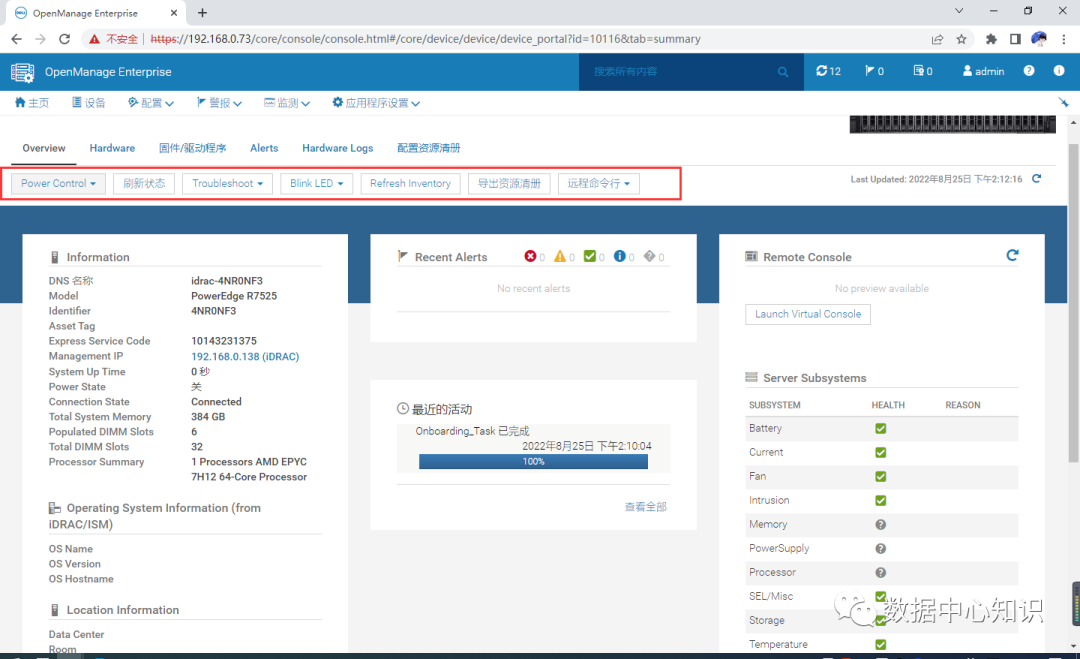Click the 刷新状态 button
Image resolution: width=1080 pixels, height=659 pixels.
pyautogui.click(x=144, y=183)
